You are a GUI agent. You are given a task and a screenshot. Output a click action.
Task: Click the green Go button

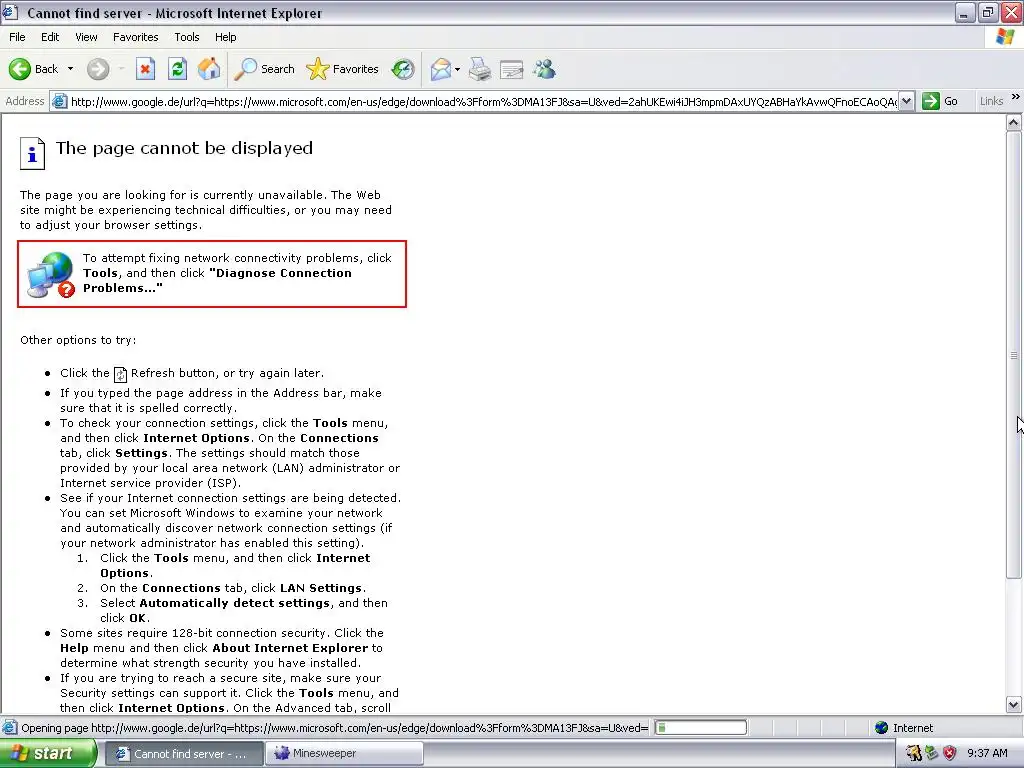[940, 101]
